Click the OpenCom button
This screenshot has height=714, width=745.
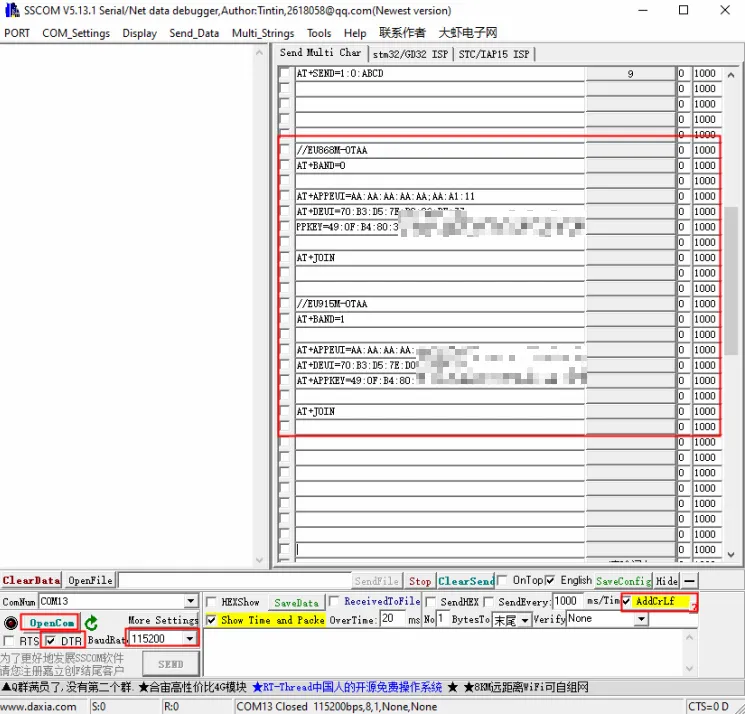52,622
